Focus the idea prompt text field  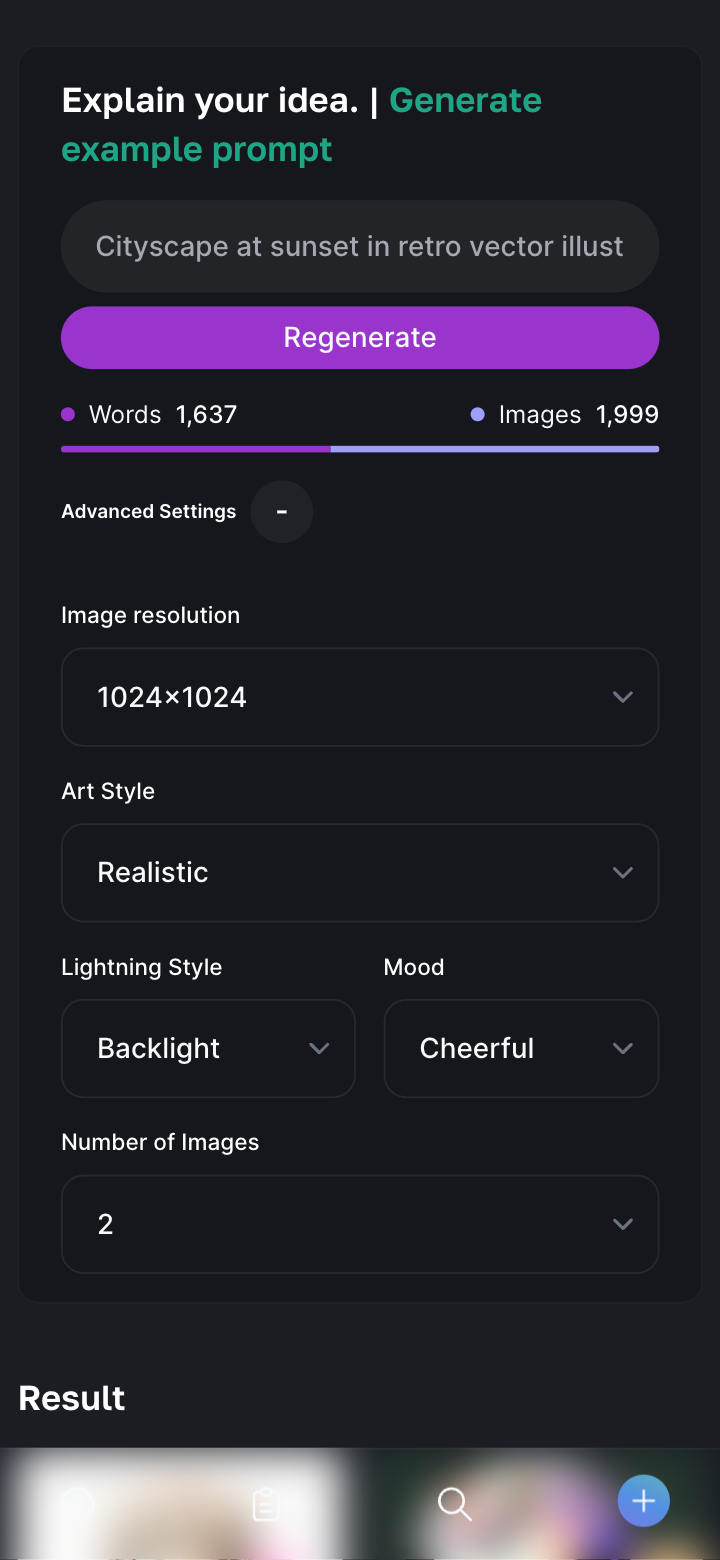(x=360, y=247)
